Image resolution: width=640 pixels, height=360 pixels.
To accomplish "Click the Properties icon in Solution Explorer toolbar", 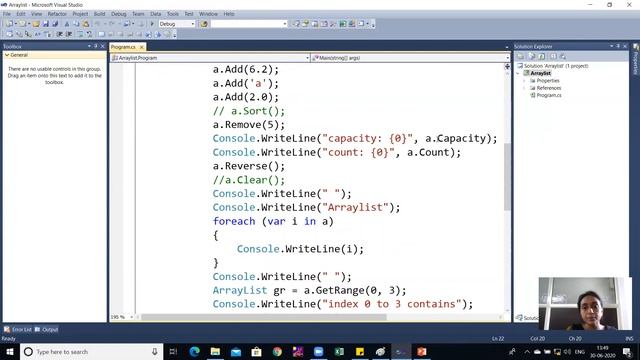I will click(521, 56).
